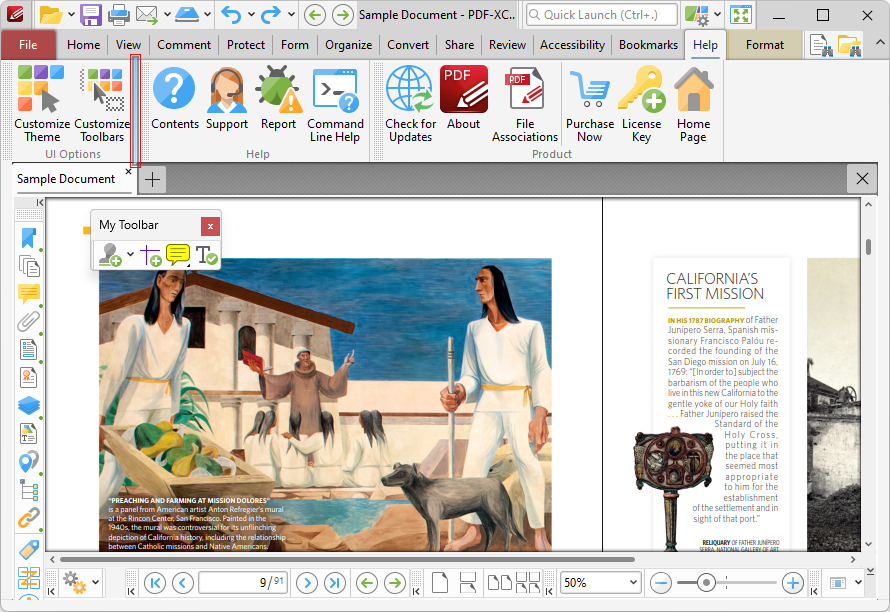Image resolution: width=890 pixels, height=612 pixels.
Task: Click the Undo arrow
Action: coord(231,15)
